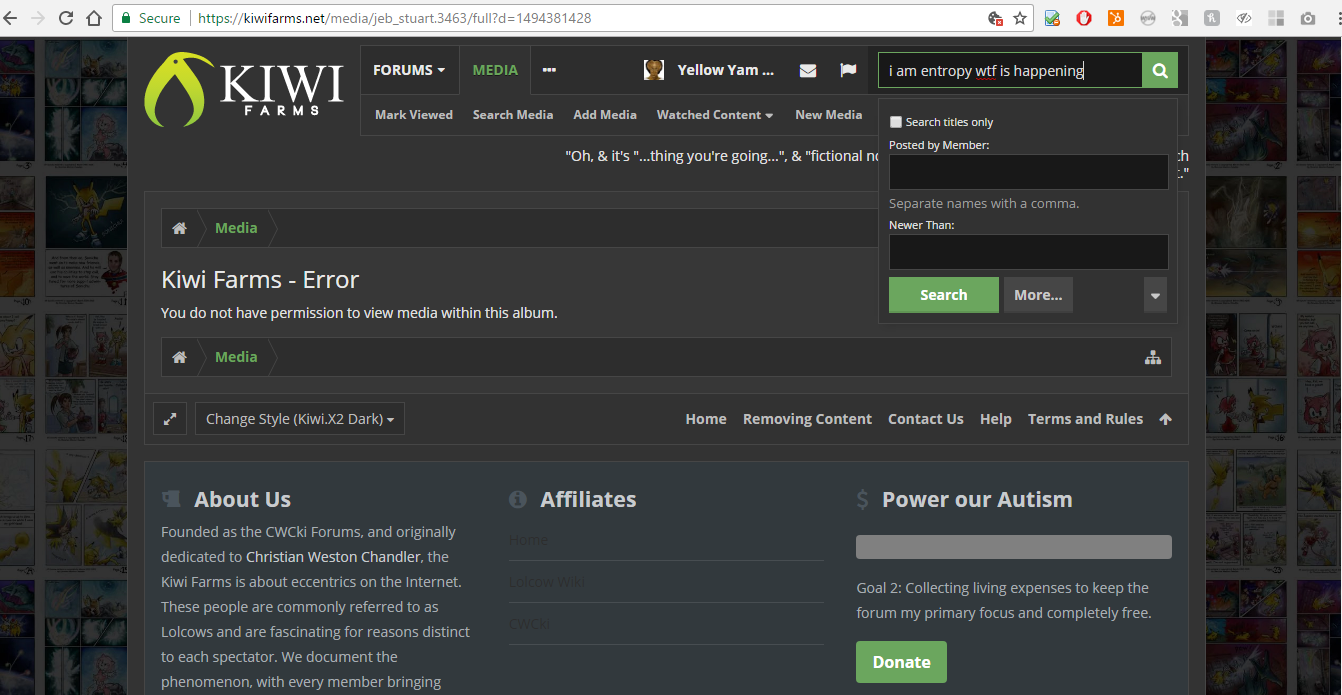
Task: Focus the Posted by Member input field
Action: click(x=1029, y=172)
